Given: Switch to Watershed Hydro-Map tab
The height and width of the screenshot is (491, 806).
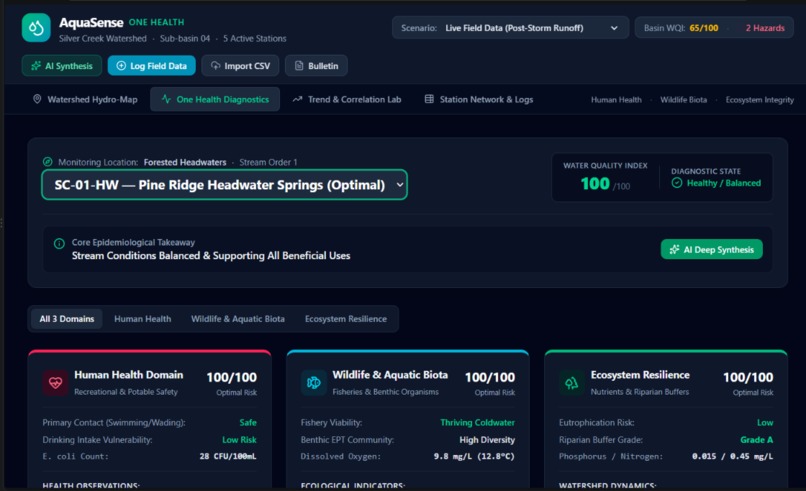Looking at the screenshot, I should coord(85,99).
